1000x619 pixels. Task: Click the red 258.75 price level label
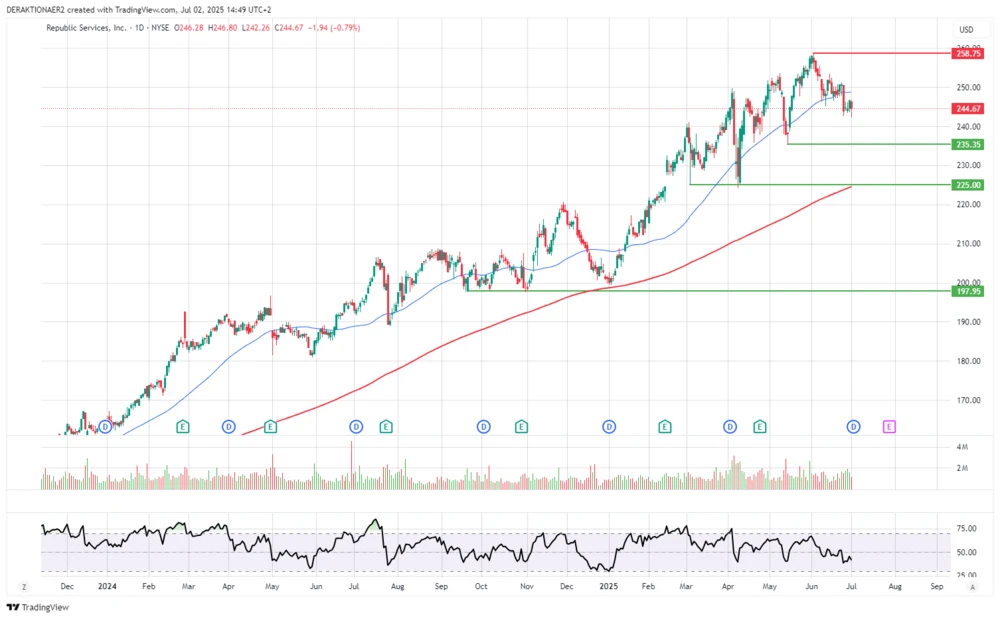[966, 53]
